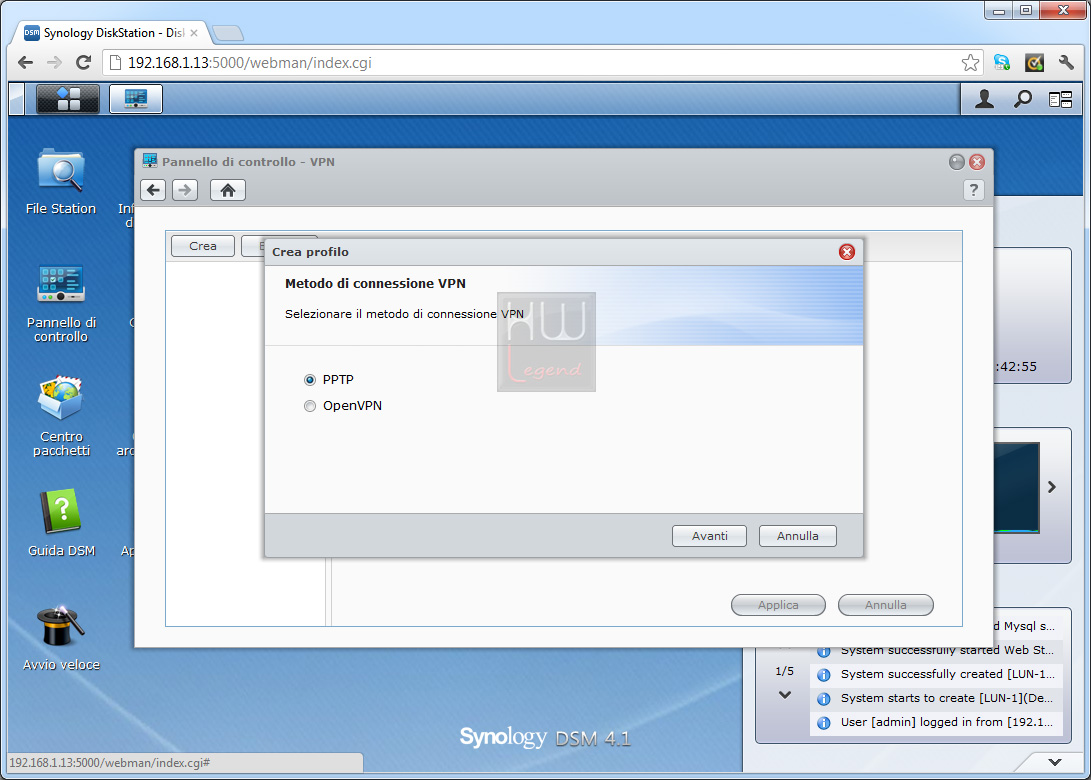This screenshot has height=780, width=1091.
Task: Close the Synology DiskStation tab
Action: [x=194, y=33]
